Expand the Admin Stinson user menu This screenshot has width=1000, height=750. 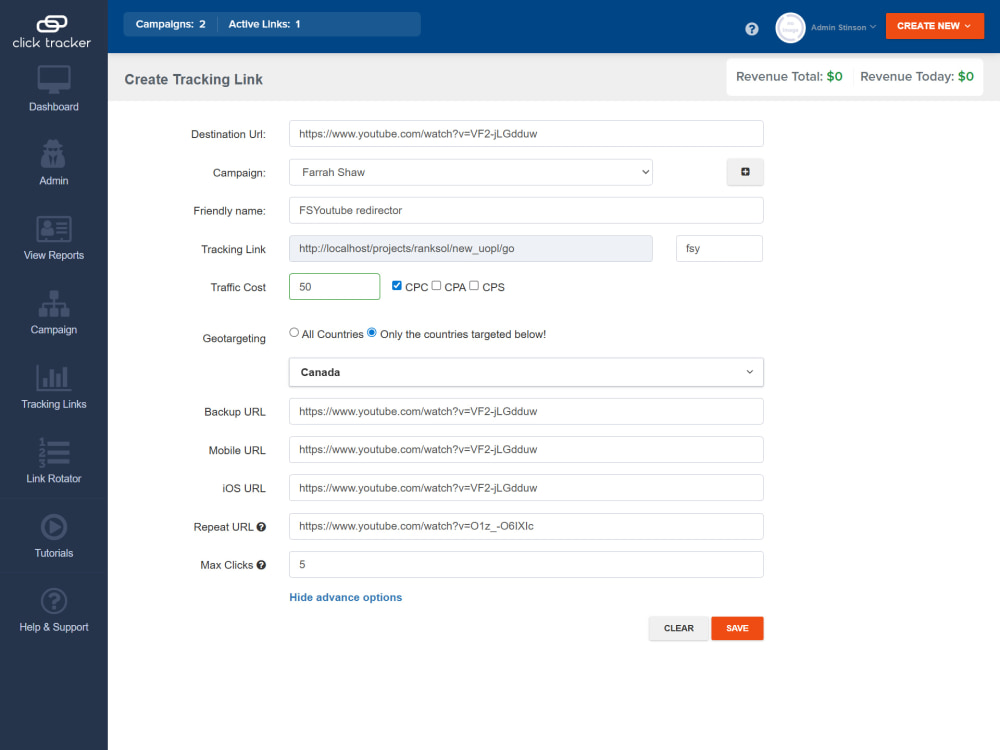[844, 27]
